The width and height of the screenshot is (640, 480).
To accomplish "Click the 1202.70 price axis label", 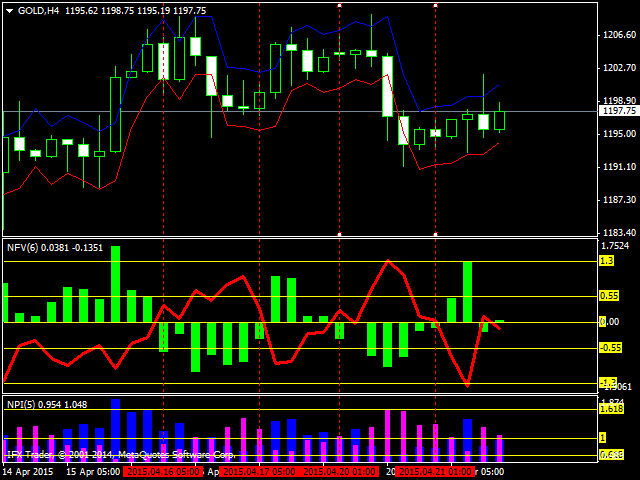I will tap(620, 67).
